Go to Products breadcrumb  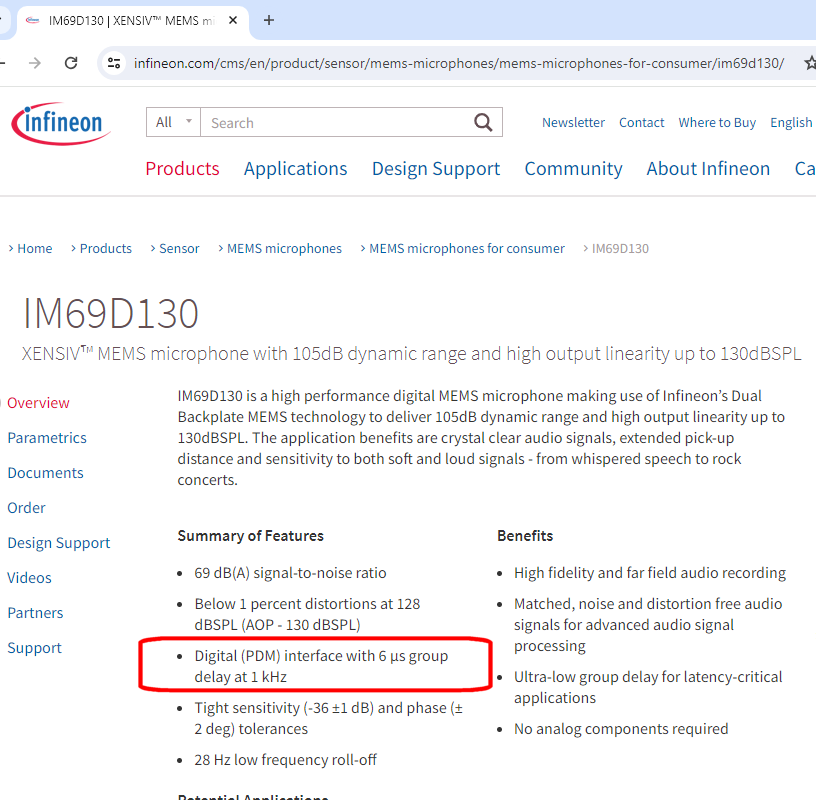click(106, 248)
